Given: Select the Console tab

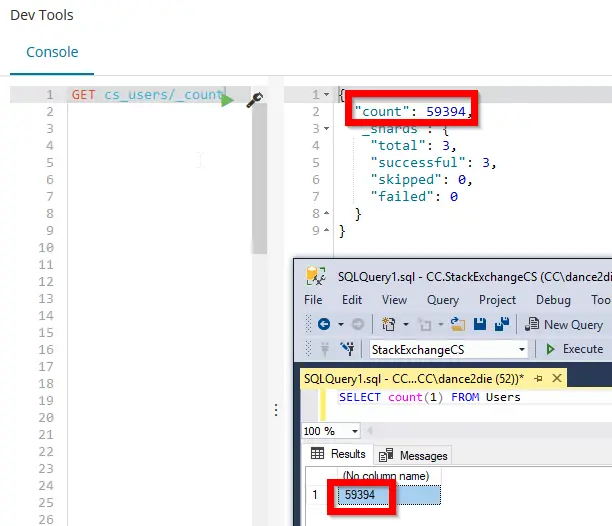Looking at the screenshot, I should [x=52, y=52].
